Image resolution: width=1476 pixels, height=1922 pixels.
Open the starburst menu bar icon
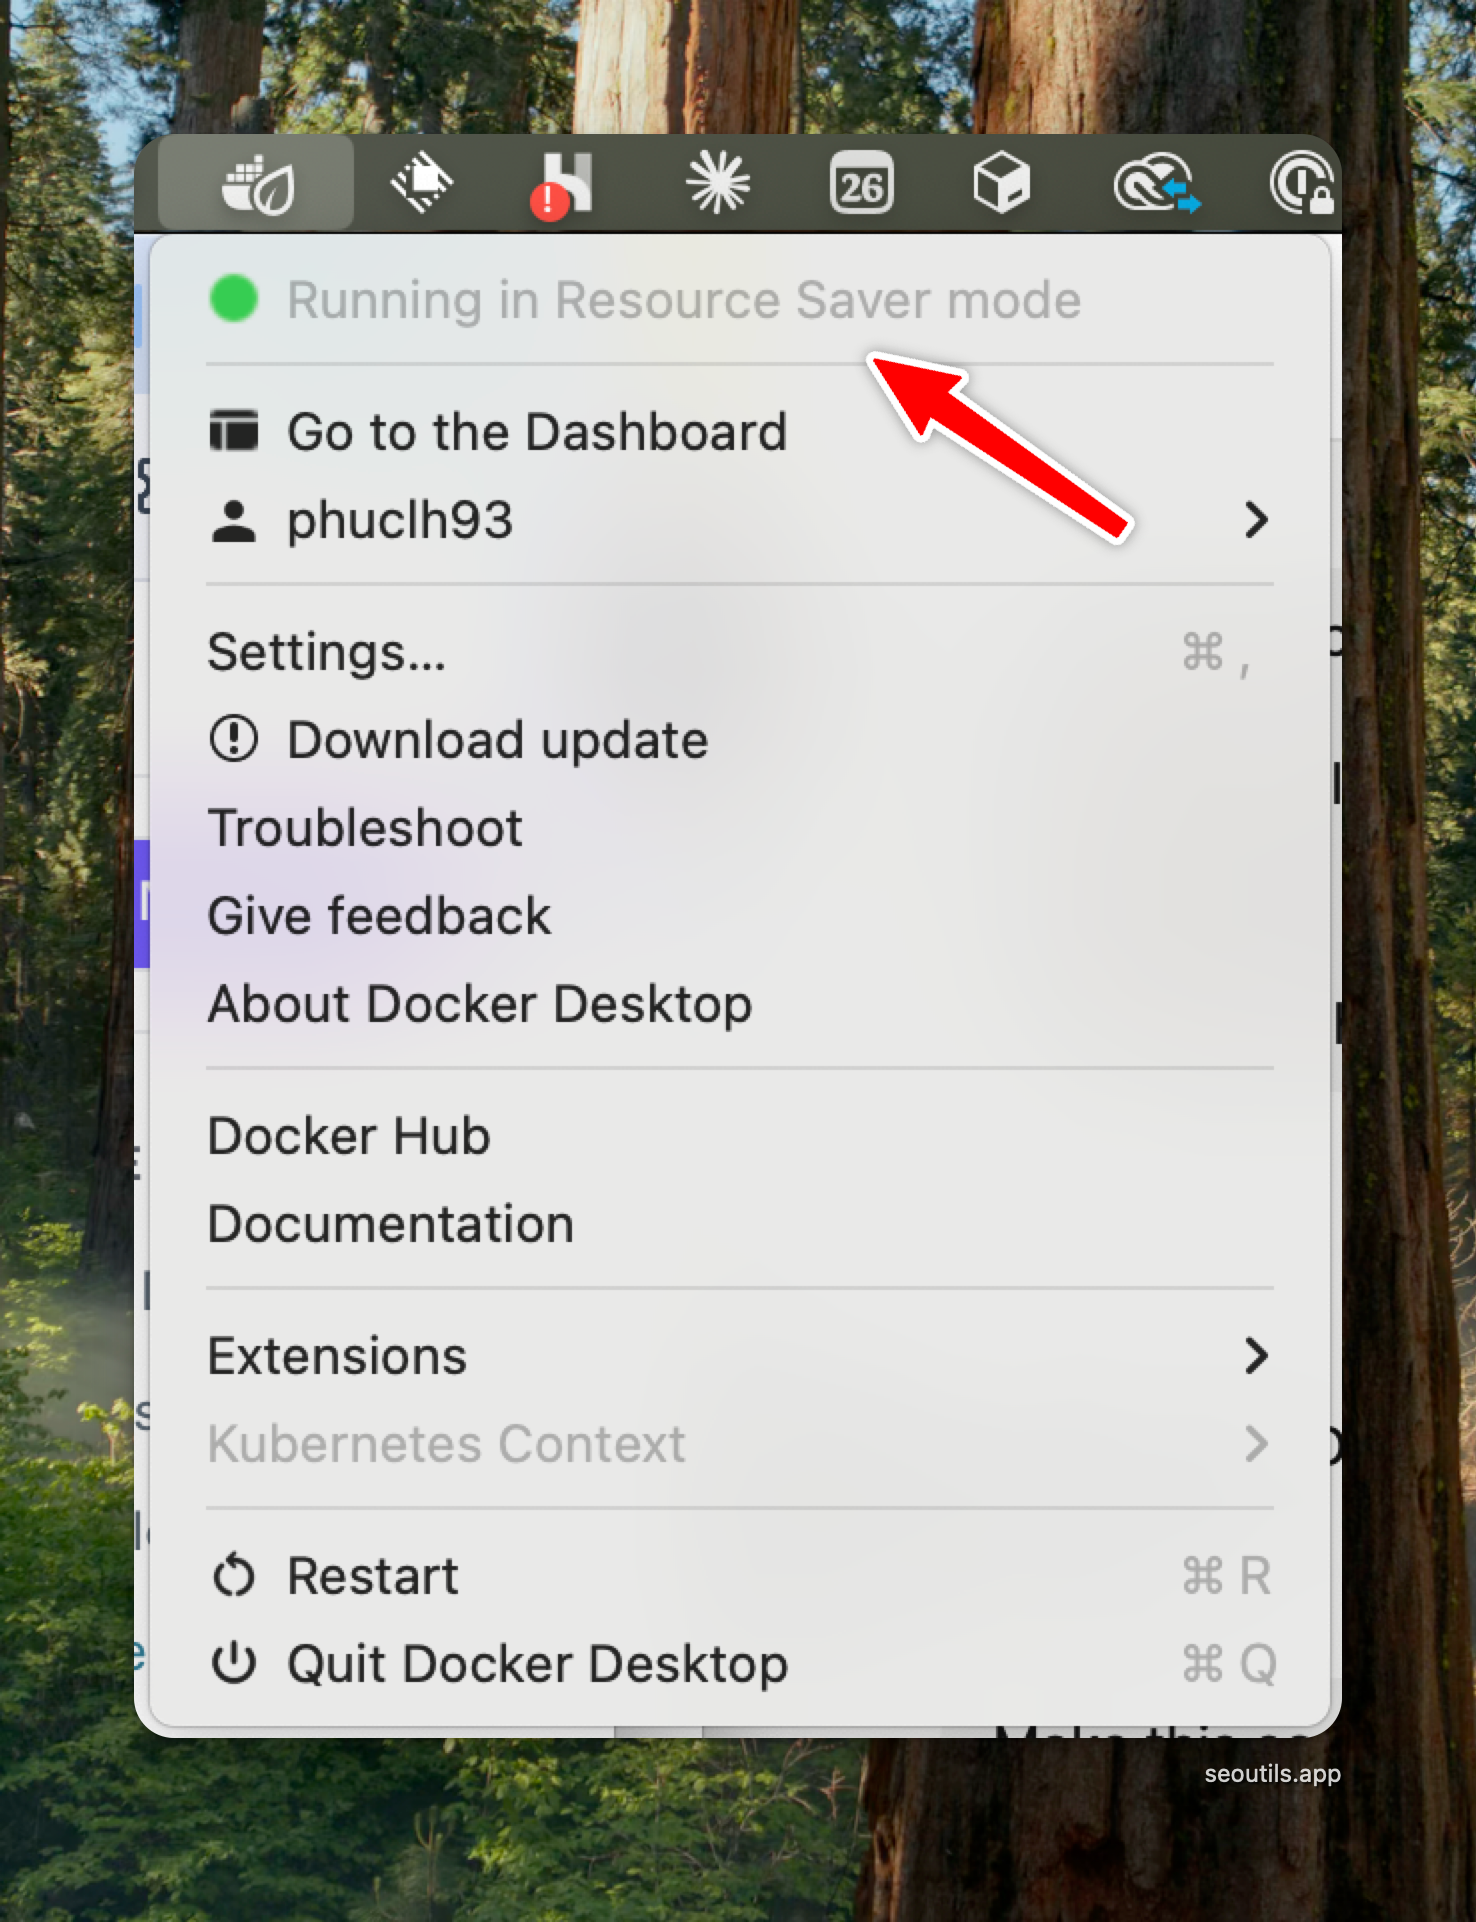717,183
